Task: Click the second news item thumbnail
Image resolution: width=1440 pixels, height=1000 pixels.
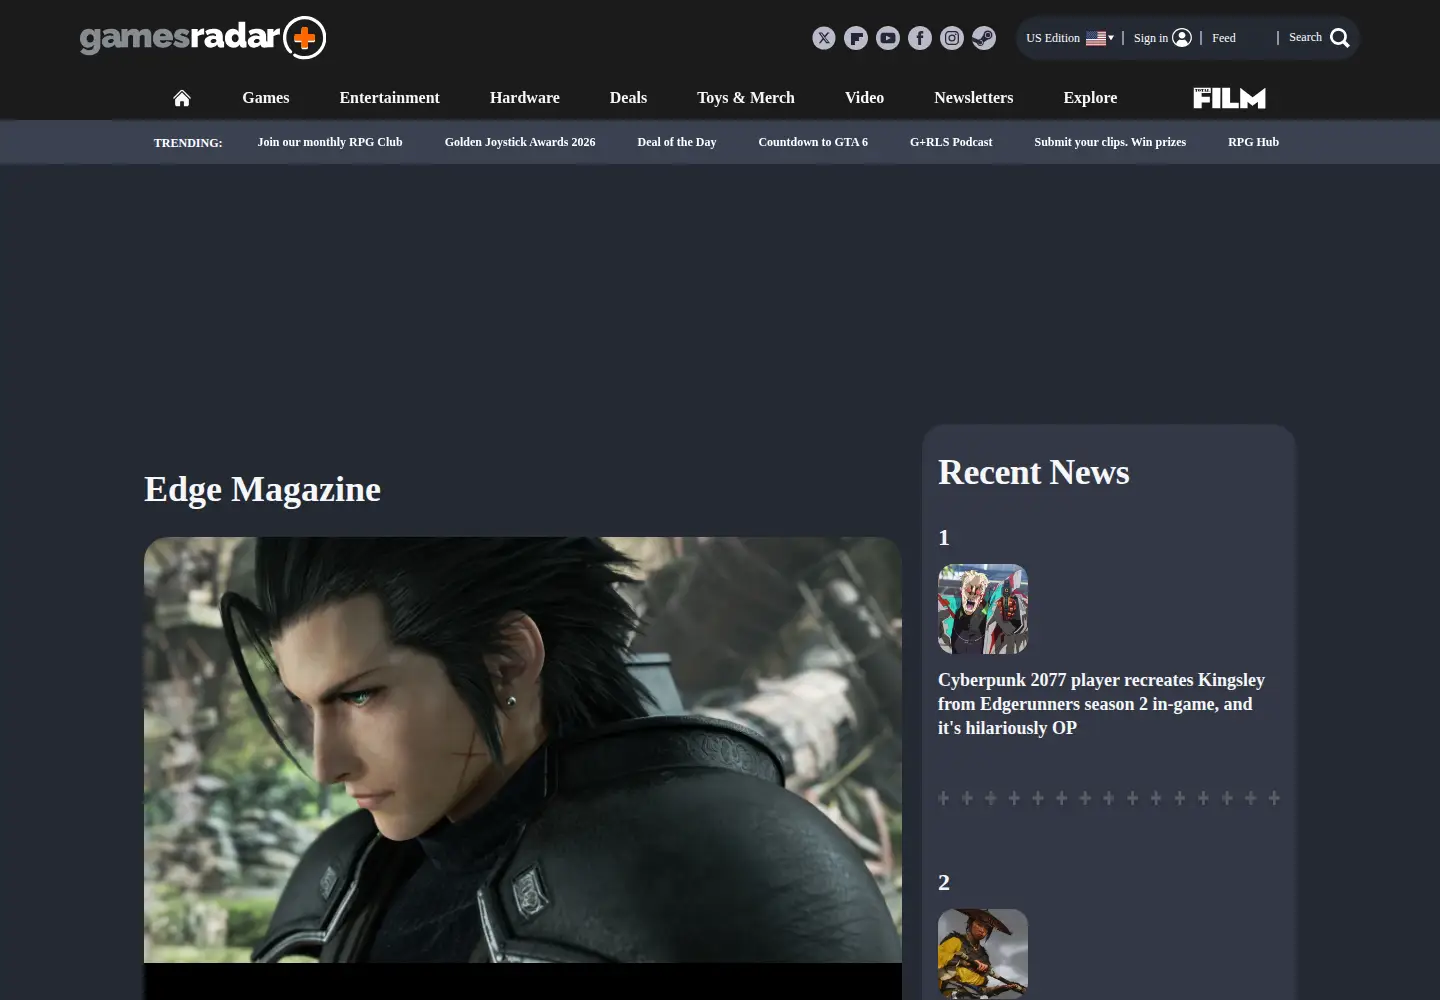Action: 983,953
